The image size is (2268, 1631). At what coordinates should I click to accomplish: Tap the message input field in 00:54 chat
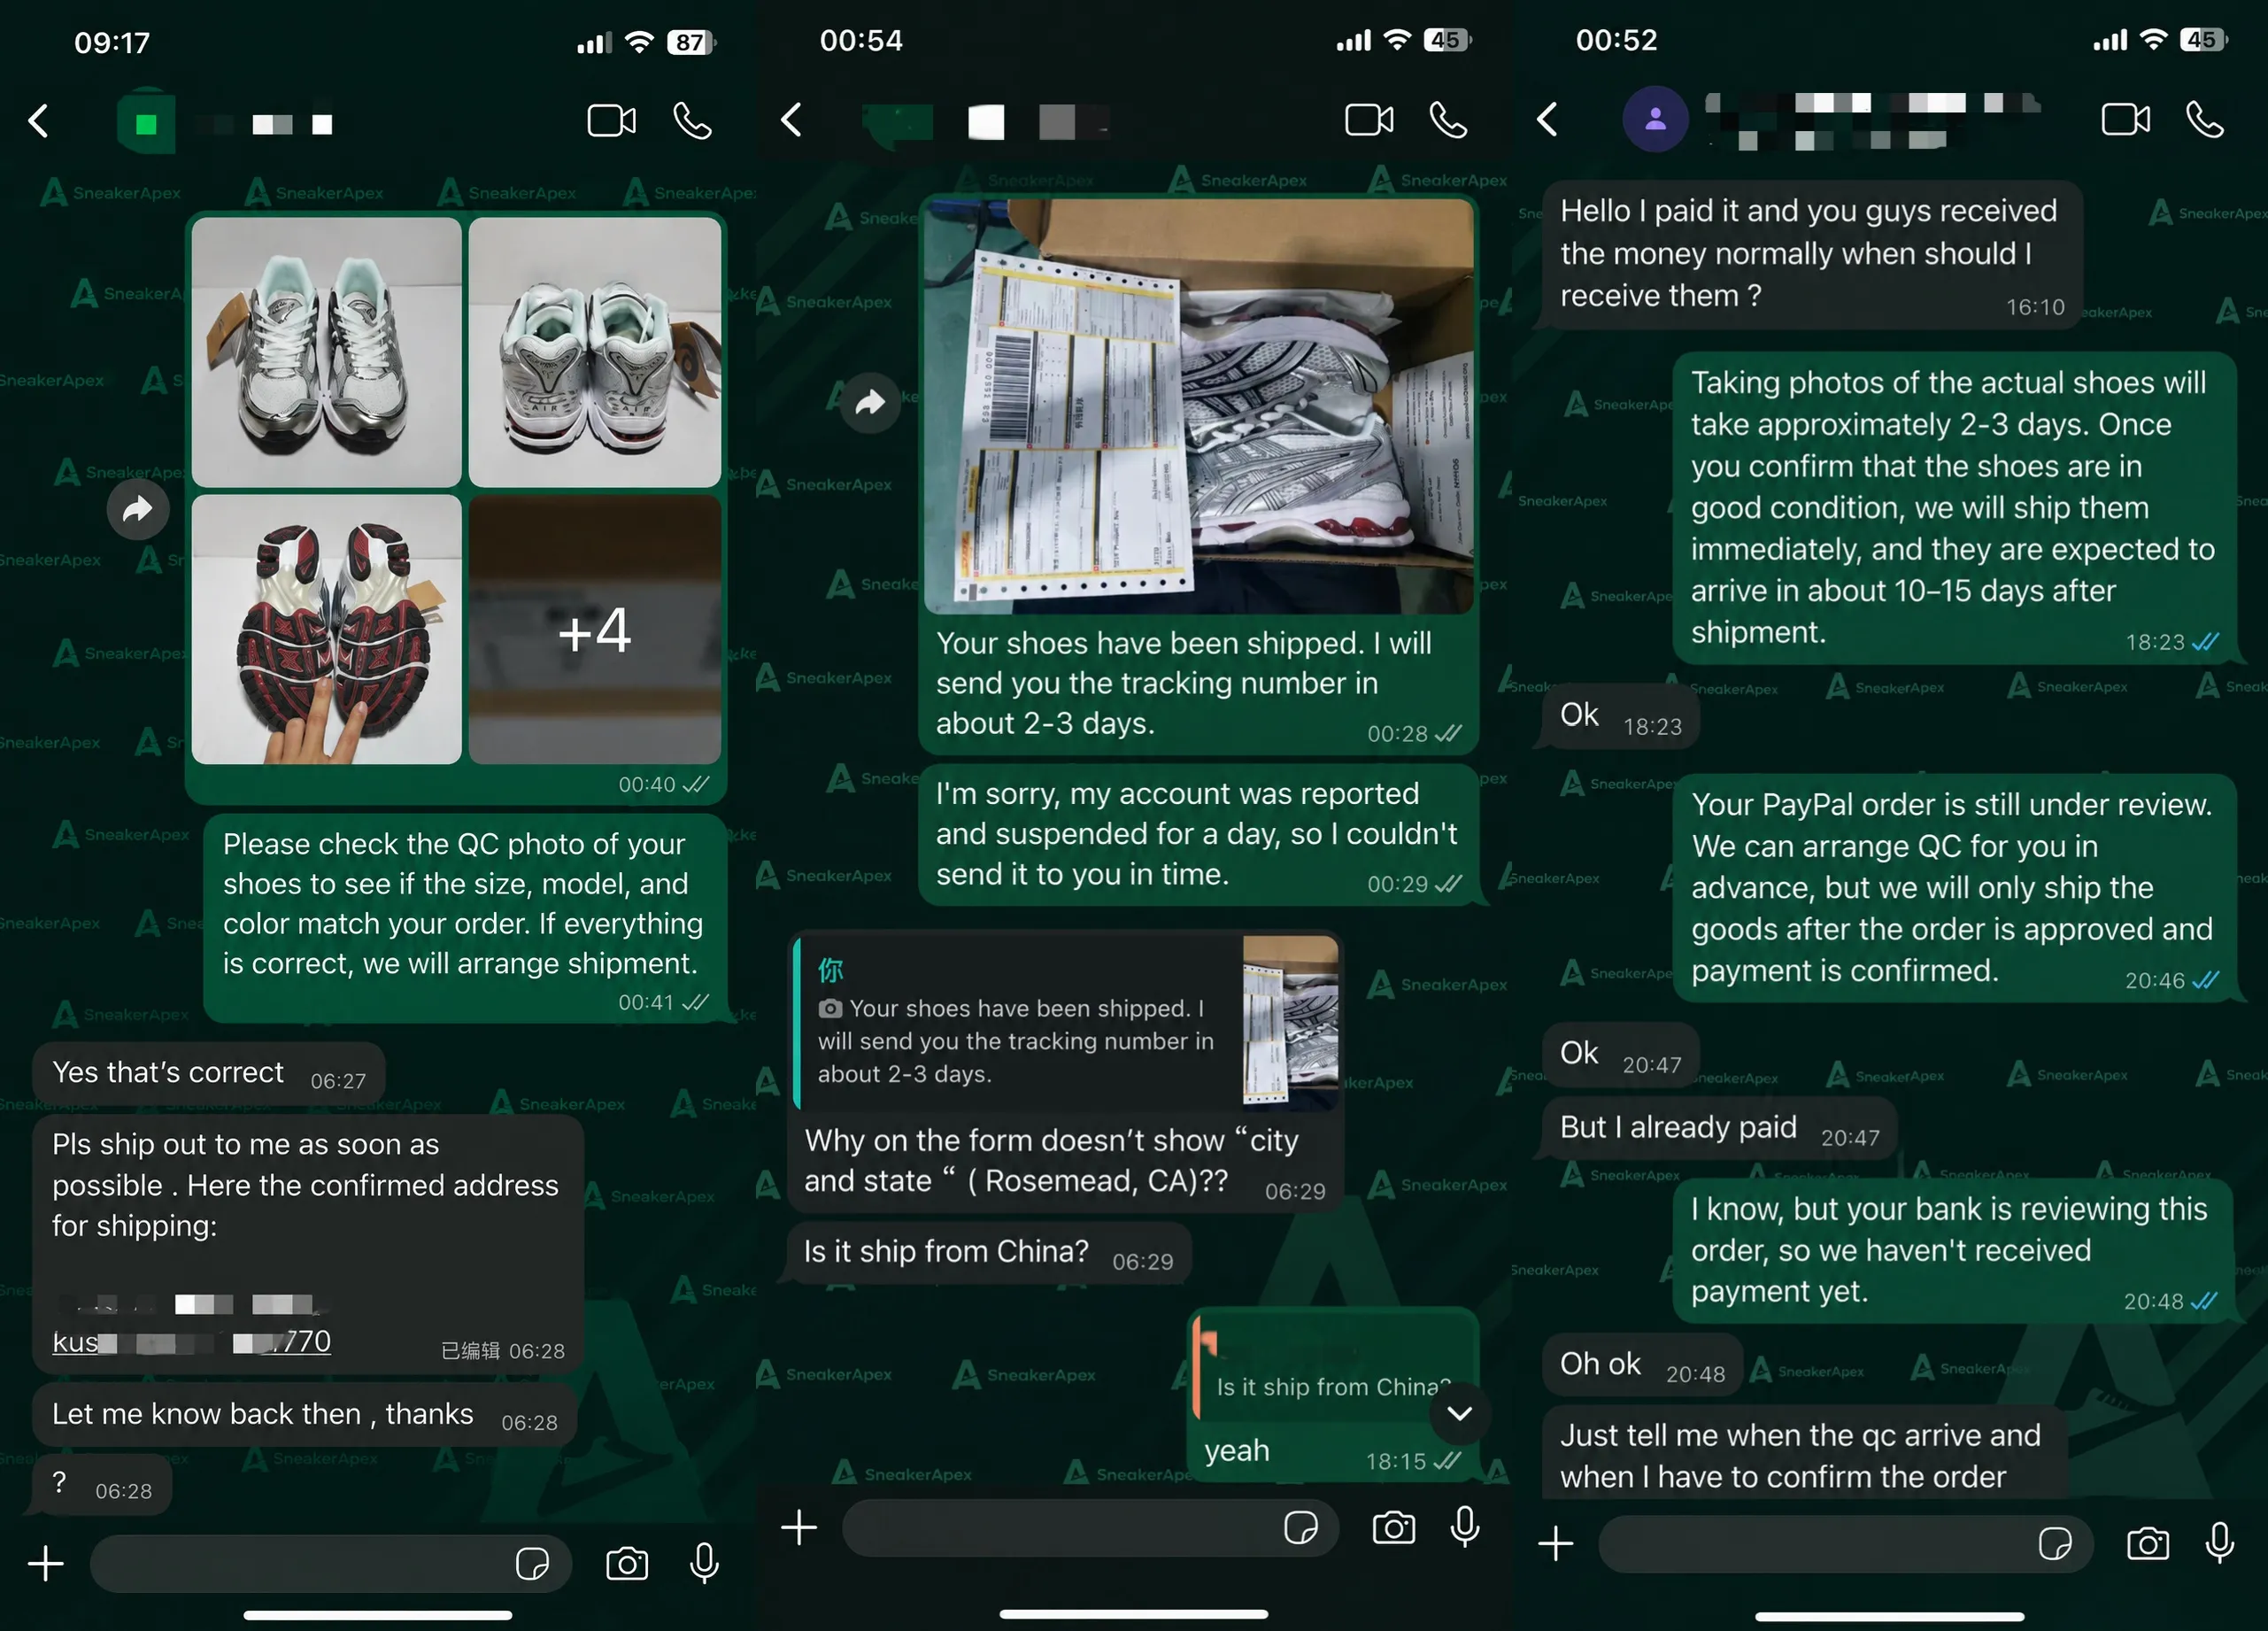[x=1090, y=1528]
